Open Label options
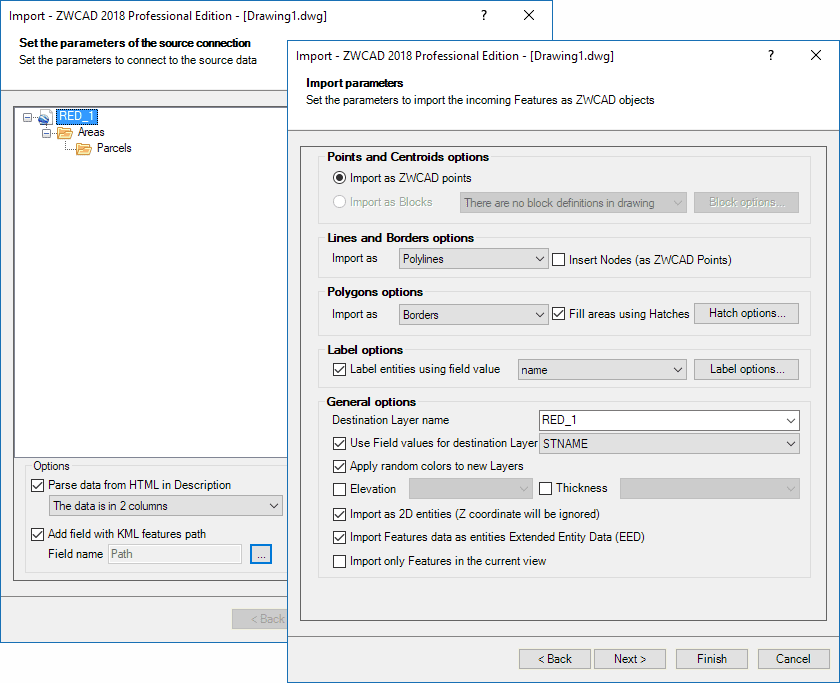This screenshot has height=683, width=840. (746, 369)
